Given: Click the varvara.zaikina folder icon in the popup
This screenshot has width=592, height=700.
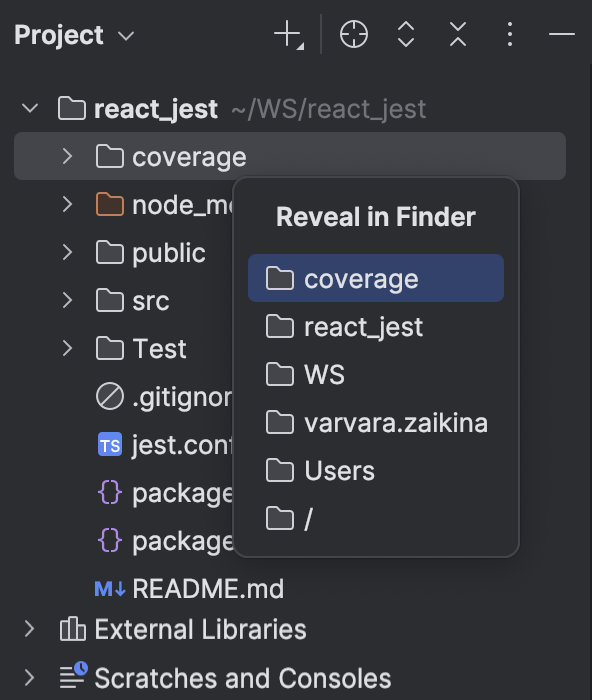Looking at the screenshot, I should tap(280, 422).
